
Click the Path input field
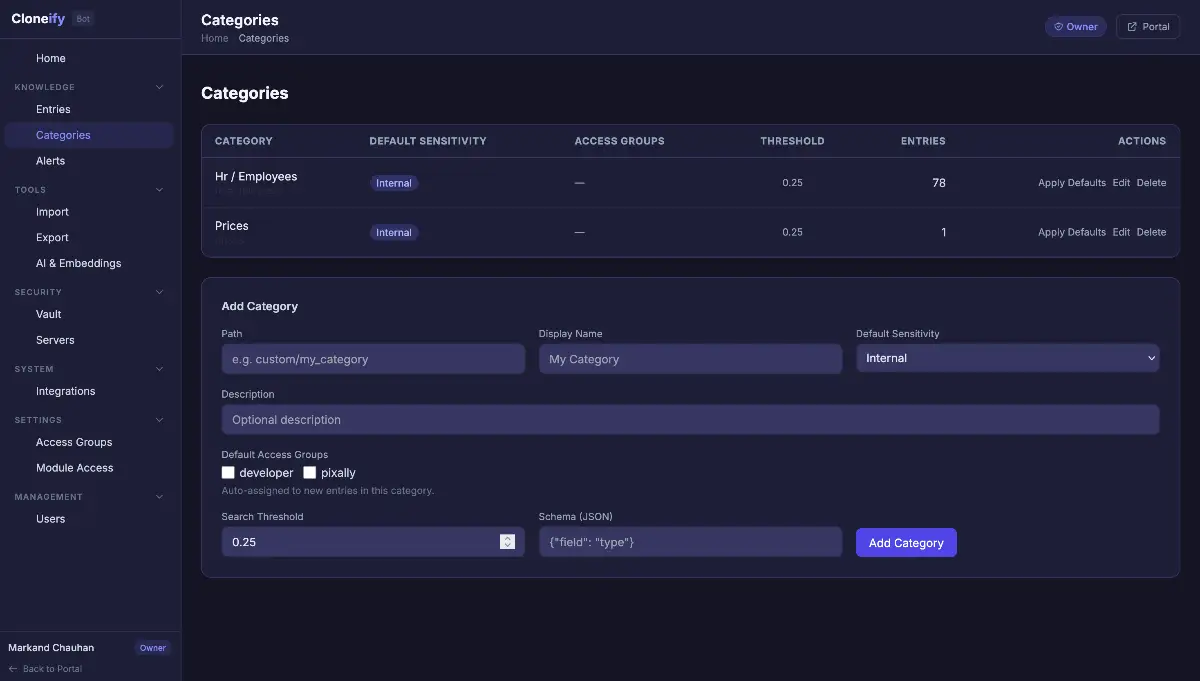(373, 359)
